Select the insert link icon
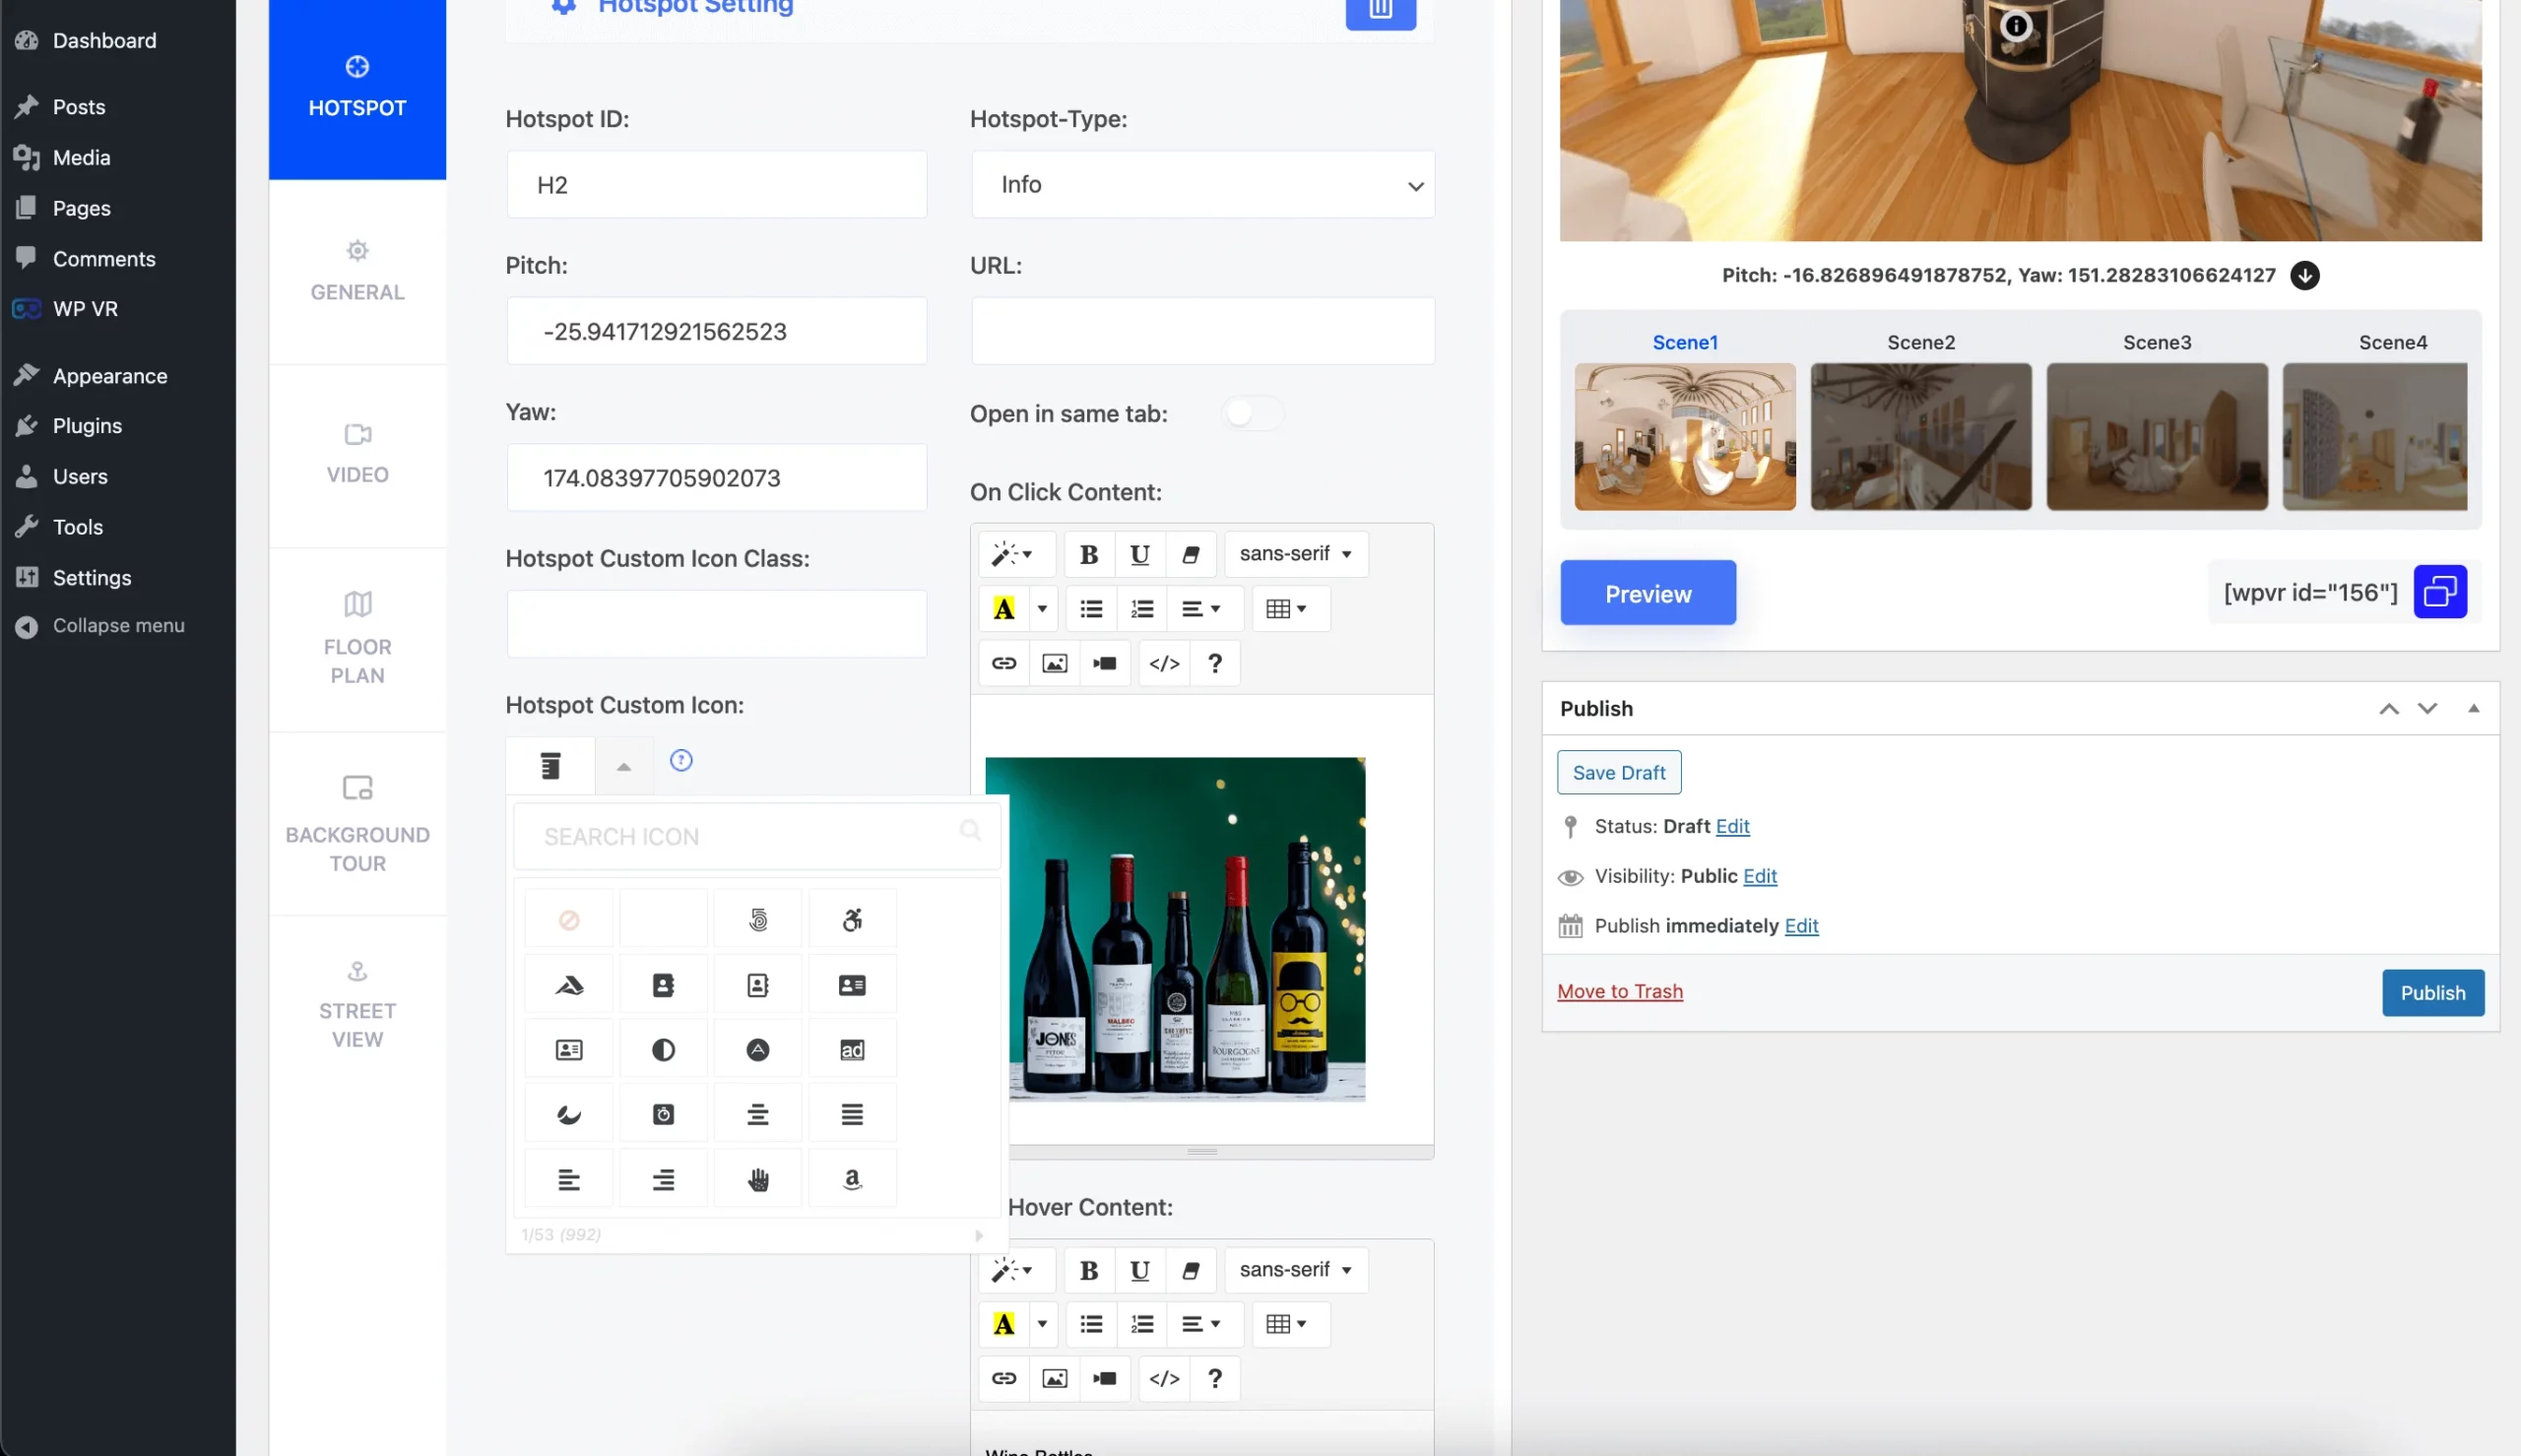2521x1456 pixels. [x=1002, y=663]
